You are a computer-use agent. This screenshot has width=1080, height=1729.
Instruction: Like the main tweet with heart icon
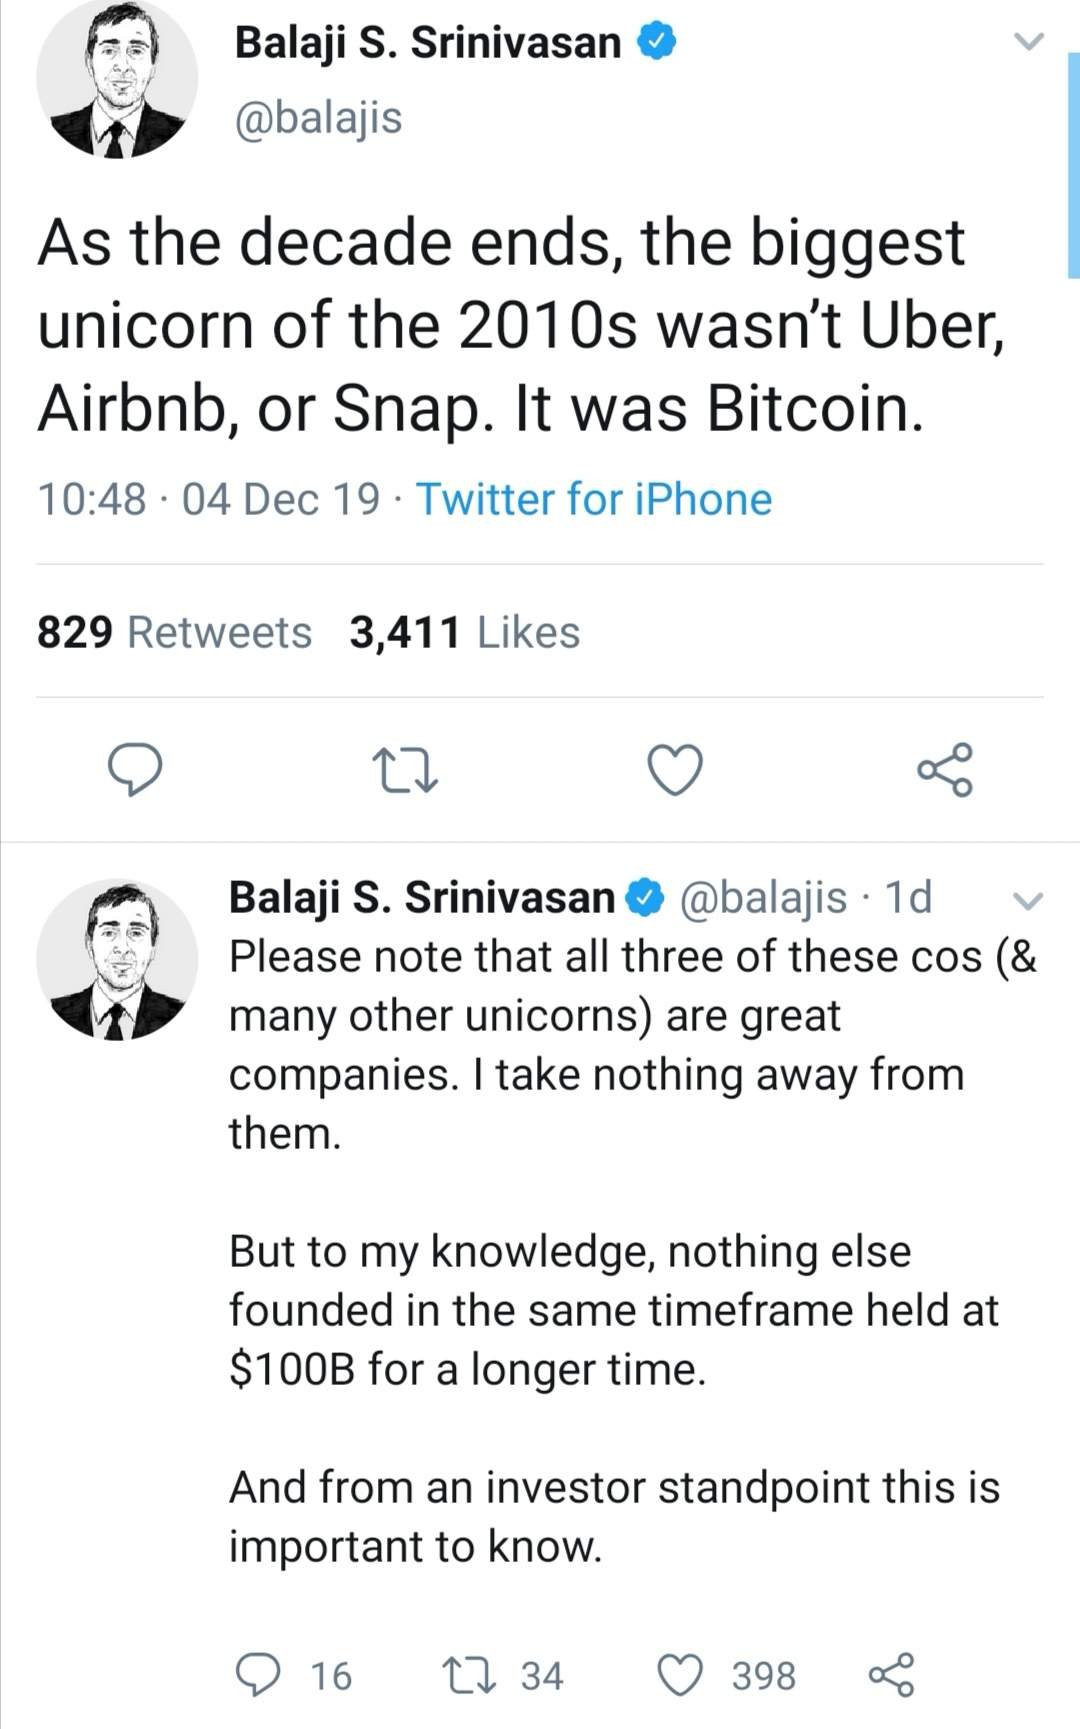pyautogui.click(x=675, y=770)
